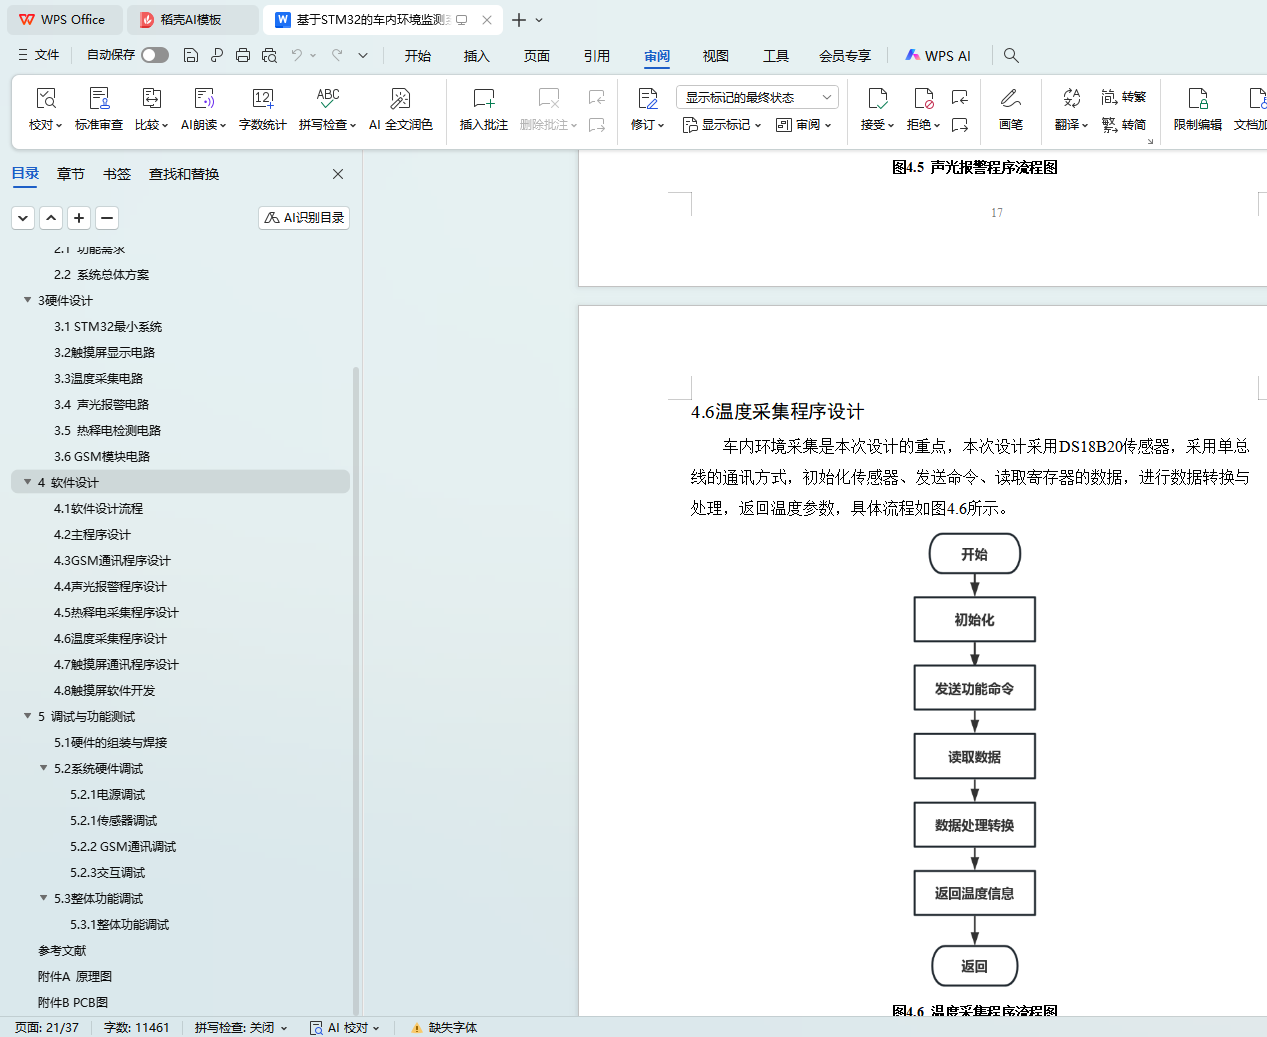The height and width of the screenshot is (1037, 1267).
Task: Close the navigation sidebar panel
Action: pos(338,174)
